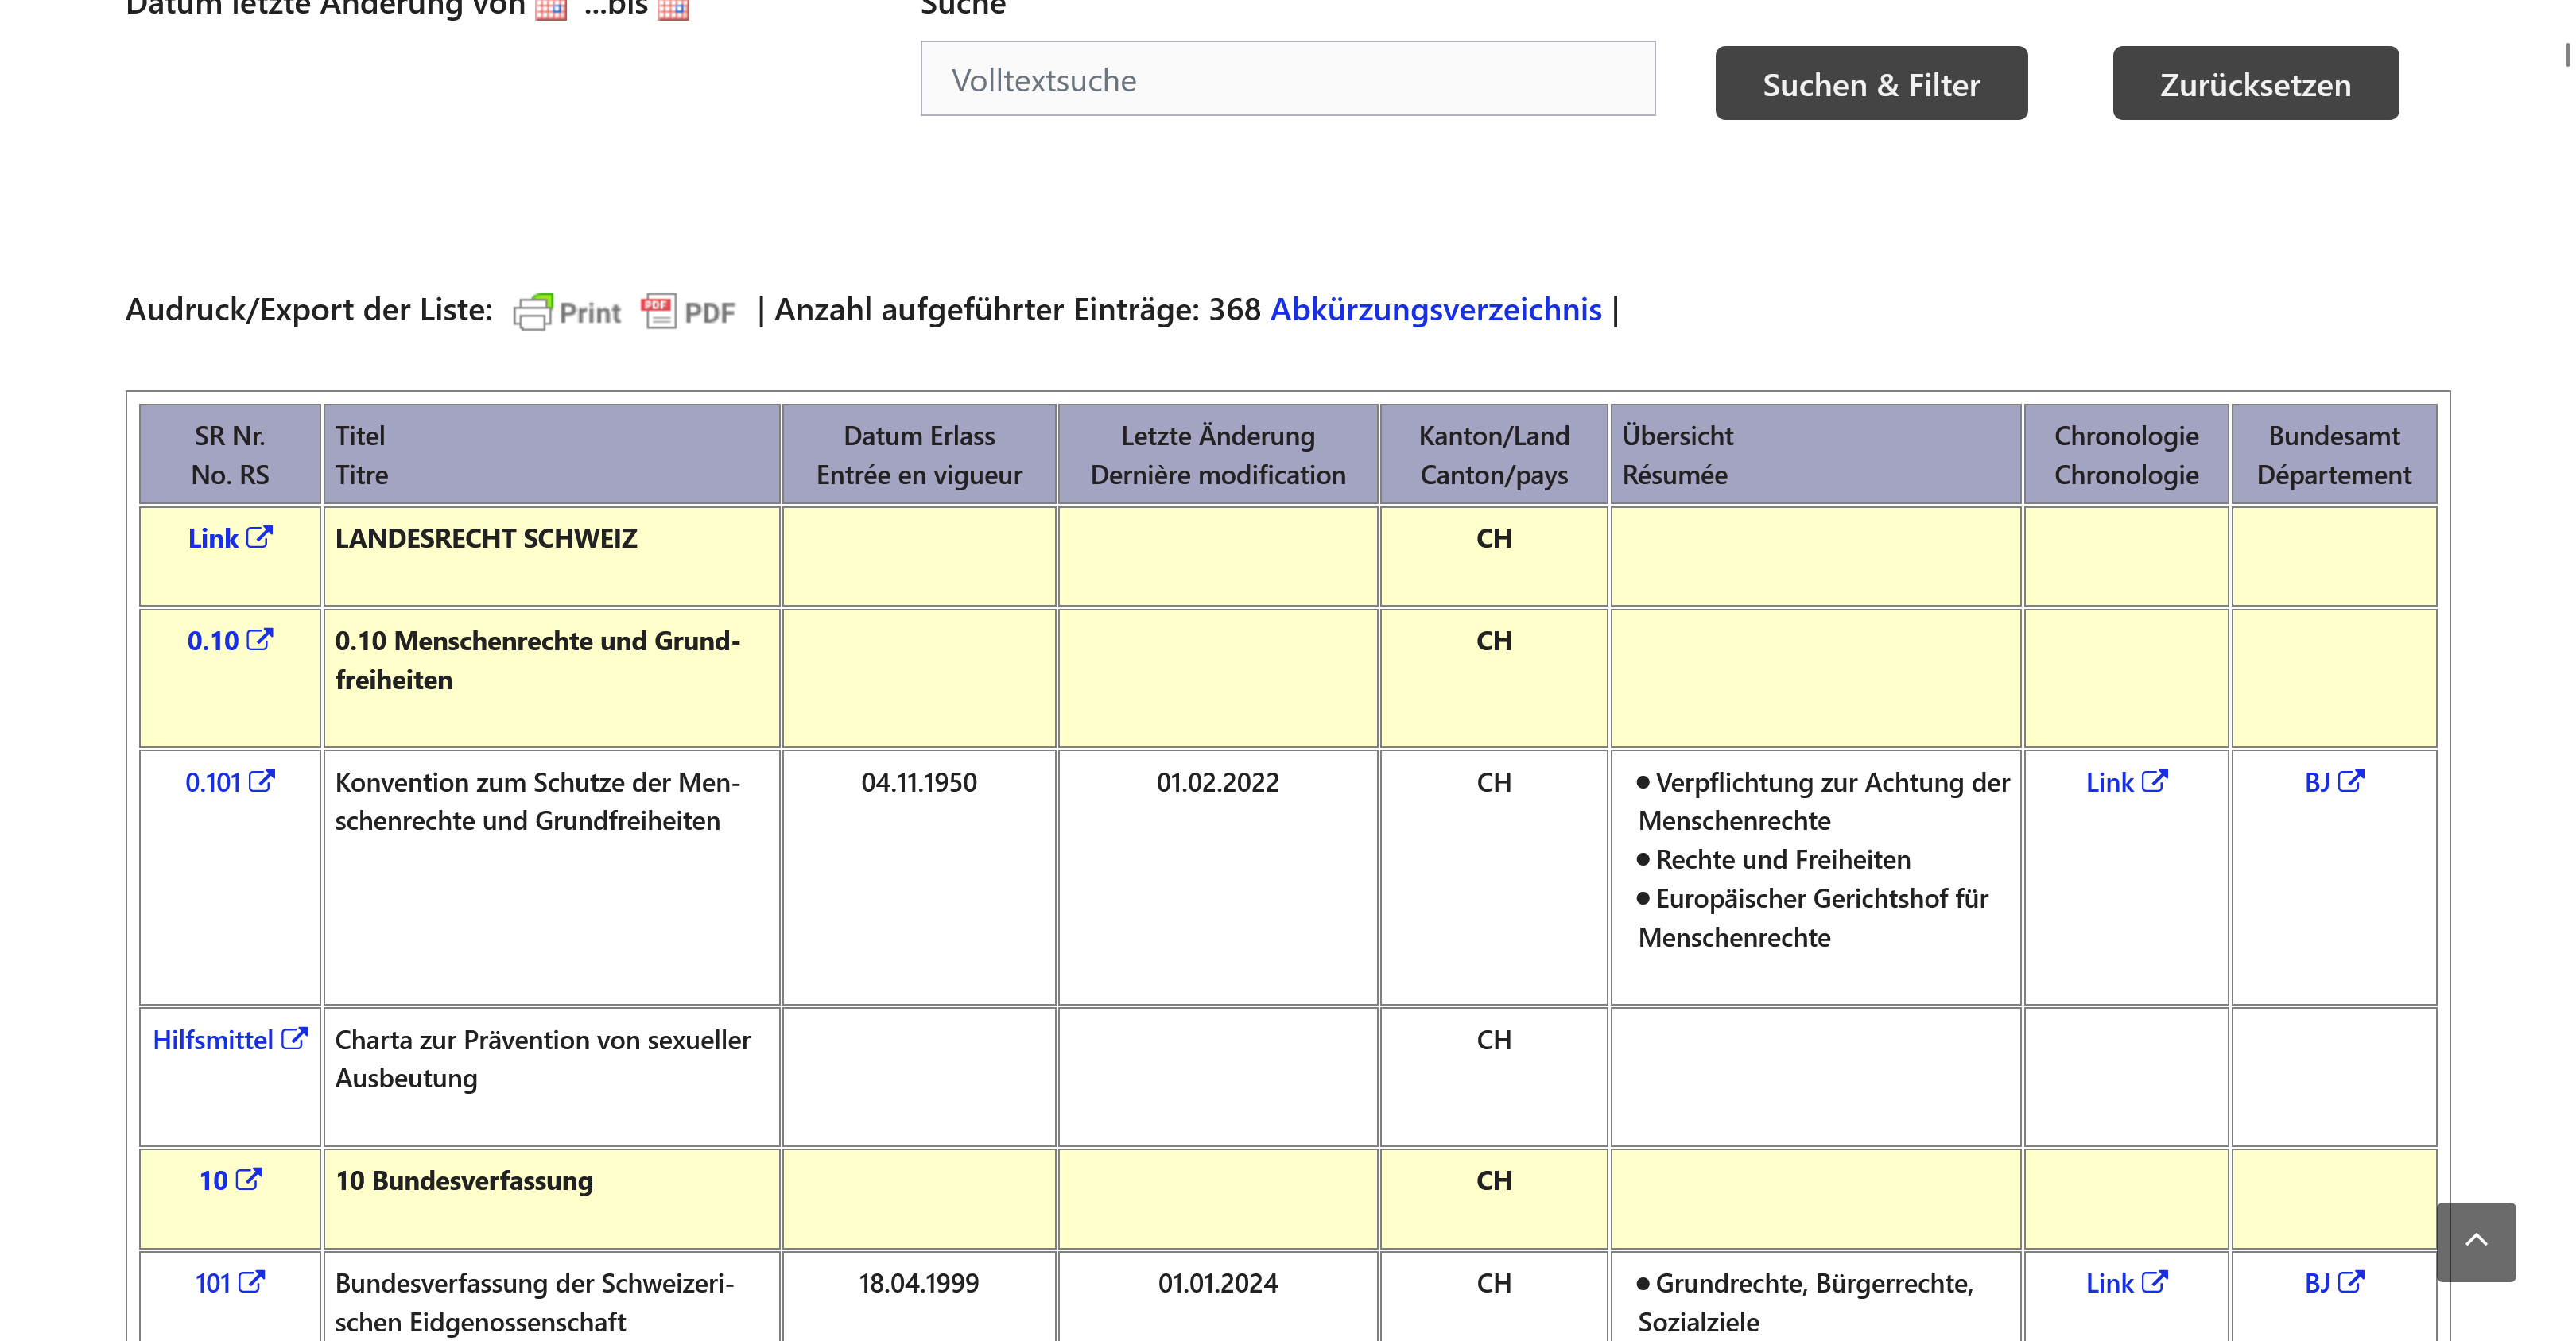Image resolution: width=2576 pixels, height=1341 pixels.
Task: Click 'Konvention zum Schutze der Menschenrechte' title
Action: 538,802
